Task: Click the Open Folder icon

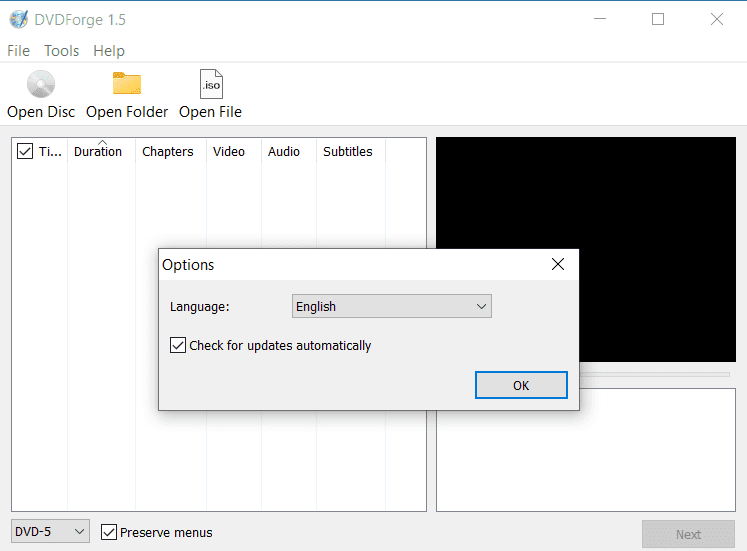Action: (x=127, y=83)
